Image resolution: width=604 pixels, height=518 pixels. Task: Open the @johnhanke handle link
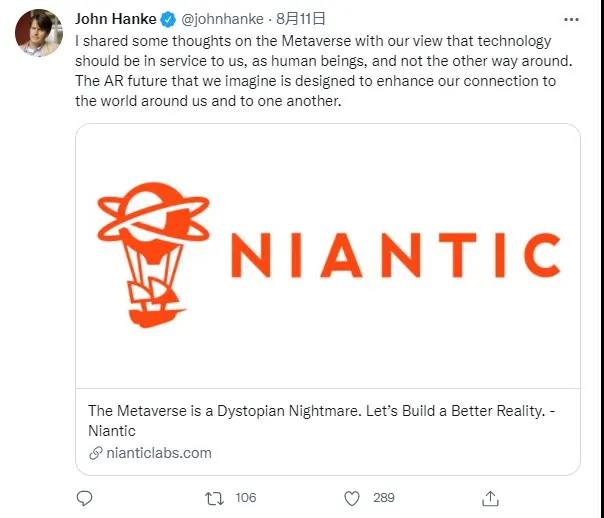click(222, 19)
